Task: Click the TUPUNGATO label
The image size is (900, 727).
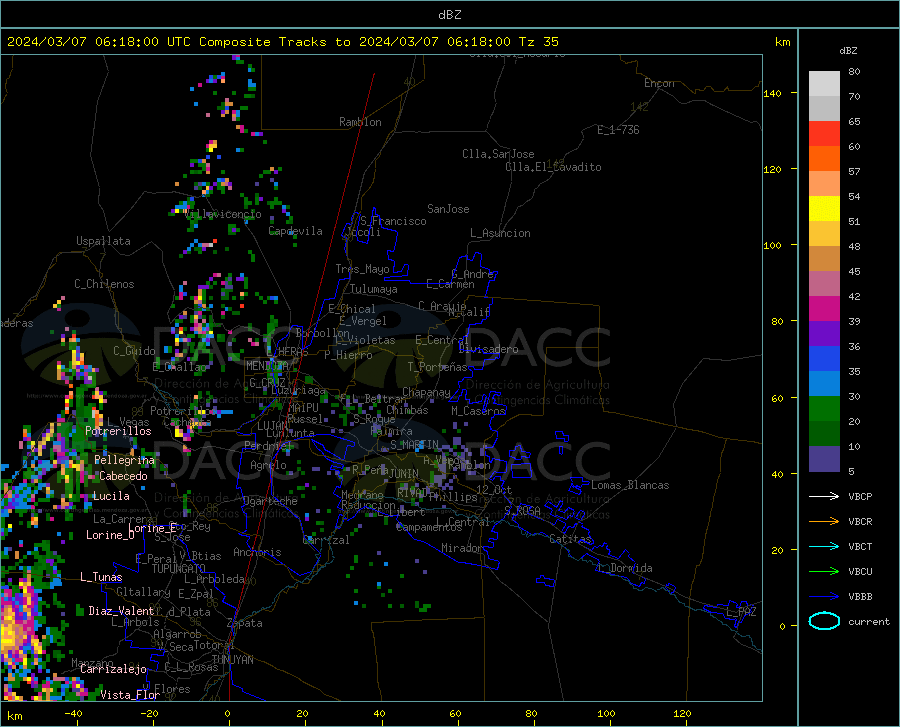Action: (179, 569)
